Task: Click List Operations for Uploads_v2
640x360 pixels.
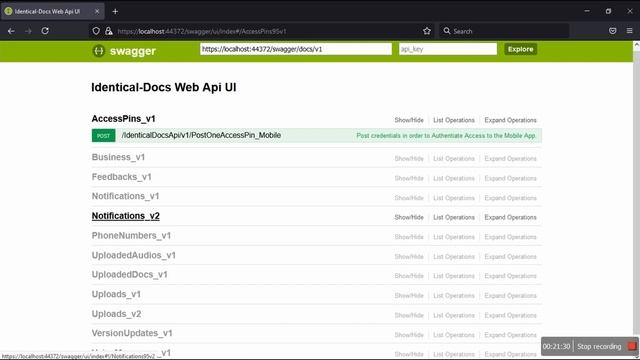Action: tap(454, 315)
